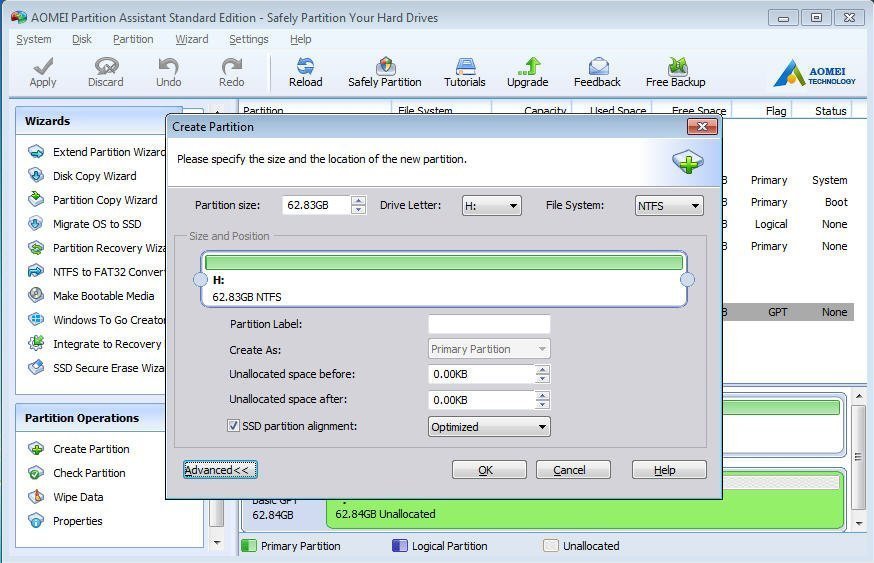Launch Extend Partition Wizard
Screen dimensions: 874x563
coord(96,152)
